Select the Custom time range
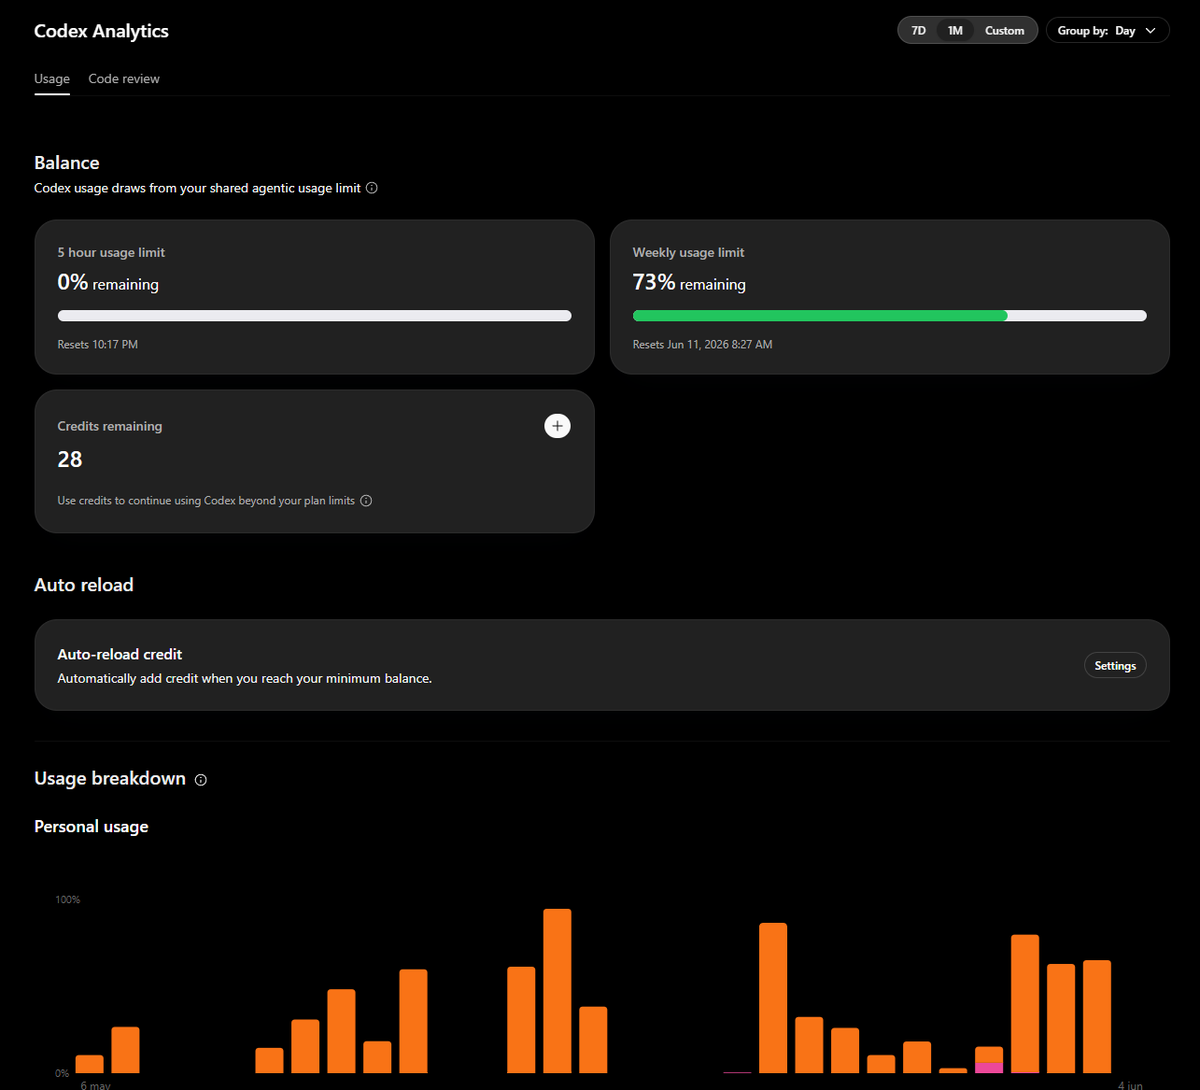Image resolution: width=1200 pixels, height=1090 pixels. [1004, 31]
